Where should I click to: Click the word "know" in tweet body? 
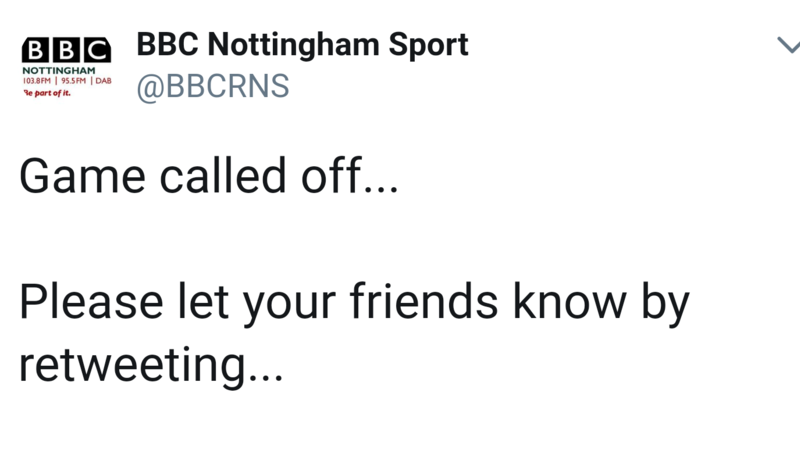click(569, 302)
